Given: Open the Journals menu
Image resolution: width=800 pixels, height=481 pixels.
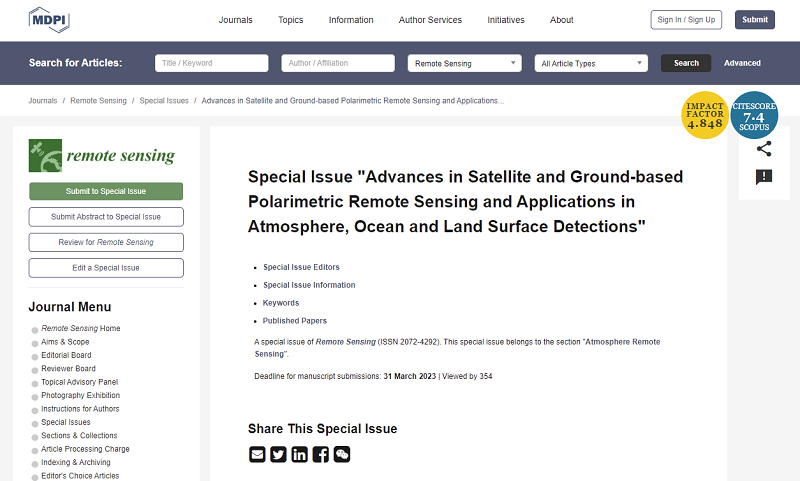Looking at the screenshot, I should pyautogui.click(x=236, y=20).
